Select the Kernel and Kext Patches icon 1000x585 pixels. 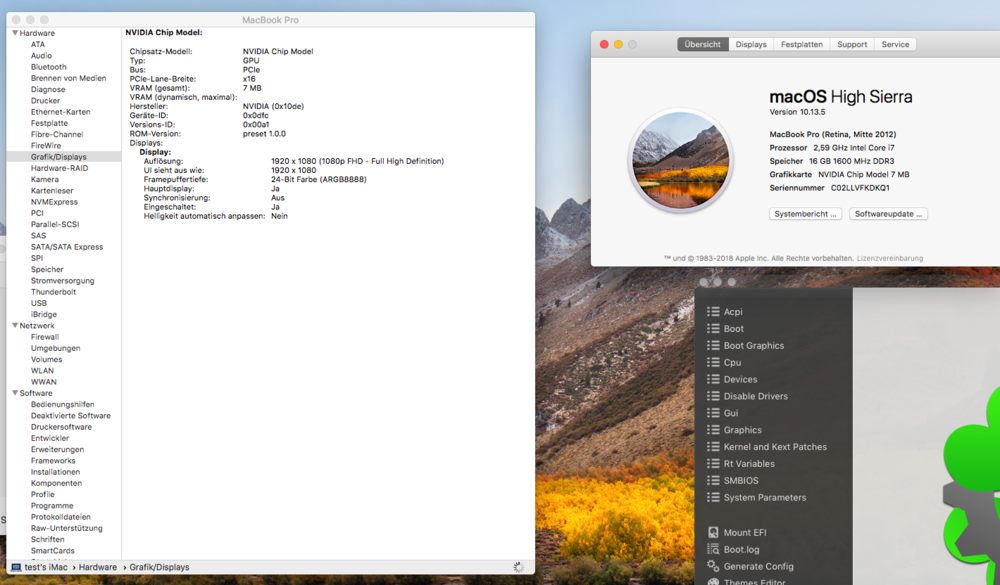click(713, 447)
